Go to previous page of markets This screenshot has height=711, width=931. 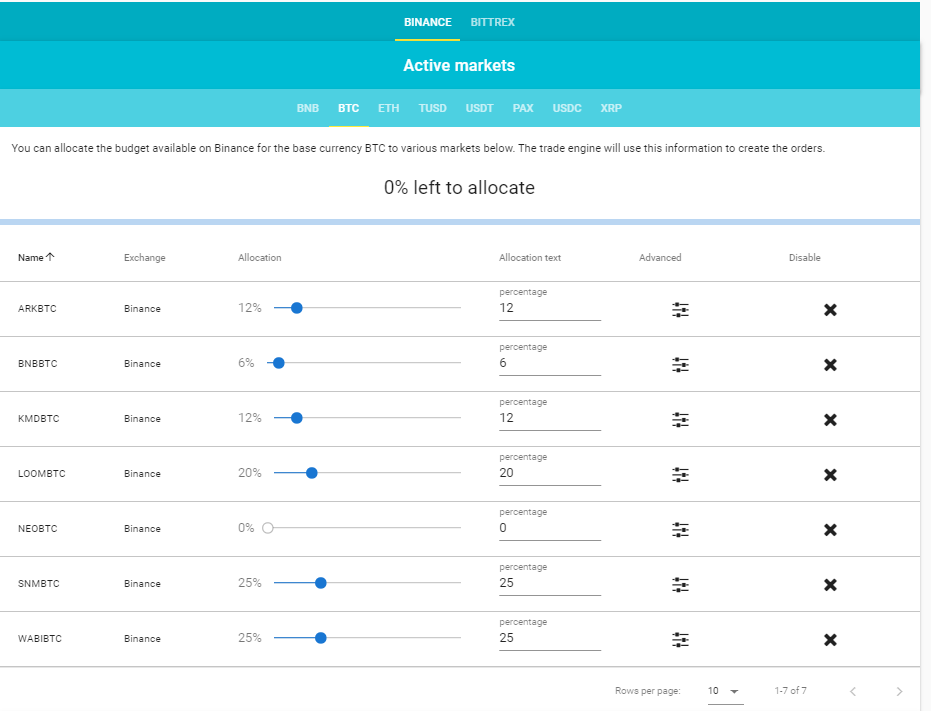click(853, 691)
